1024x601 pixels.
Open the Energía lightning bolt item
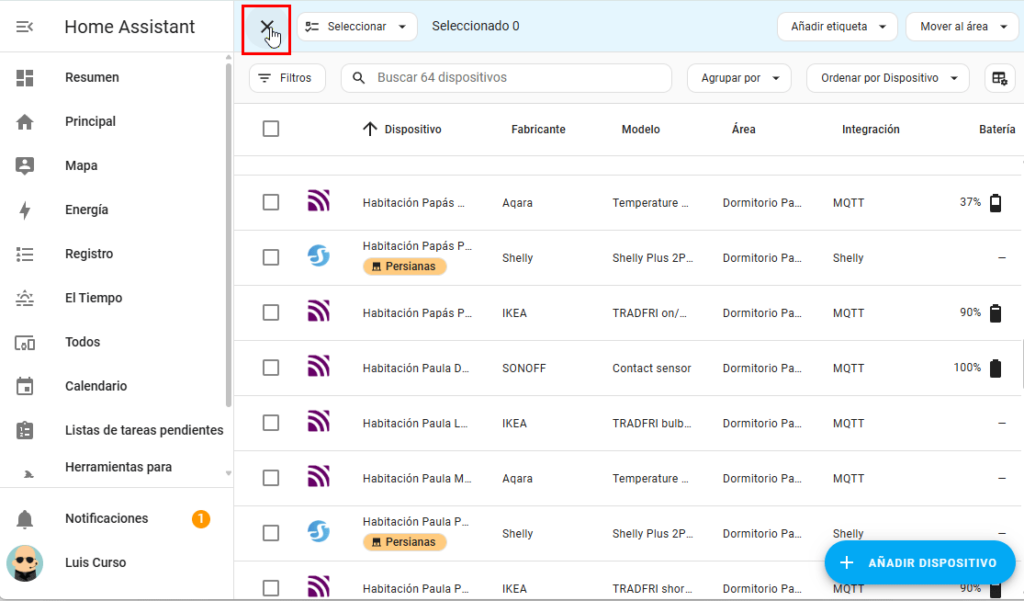tap(25, 210)
